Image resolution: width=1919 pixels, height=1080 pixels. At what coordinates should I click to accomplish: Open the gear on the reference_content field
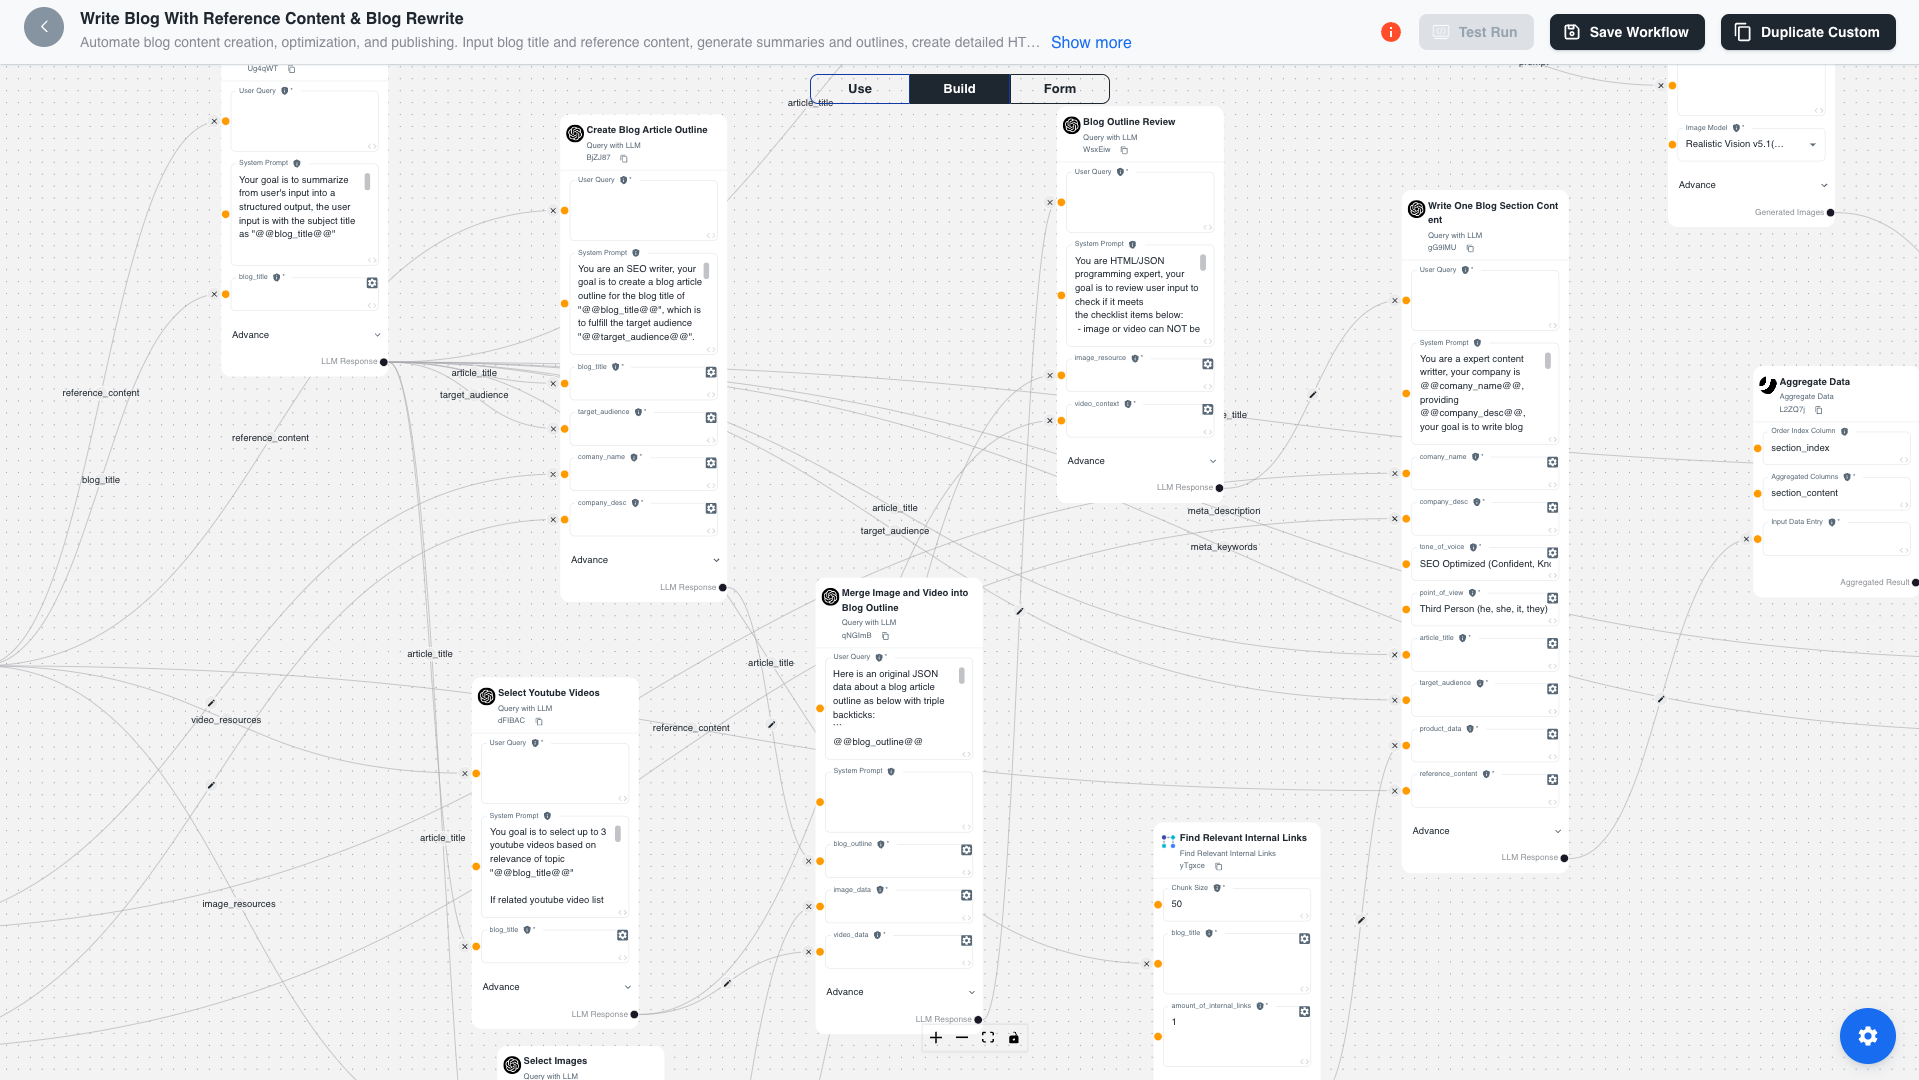(x=1552, y=779)
